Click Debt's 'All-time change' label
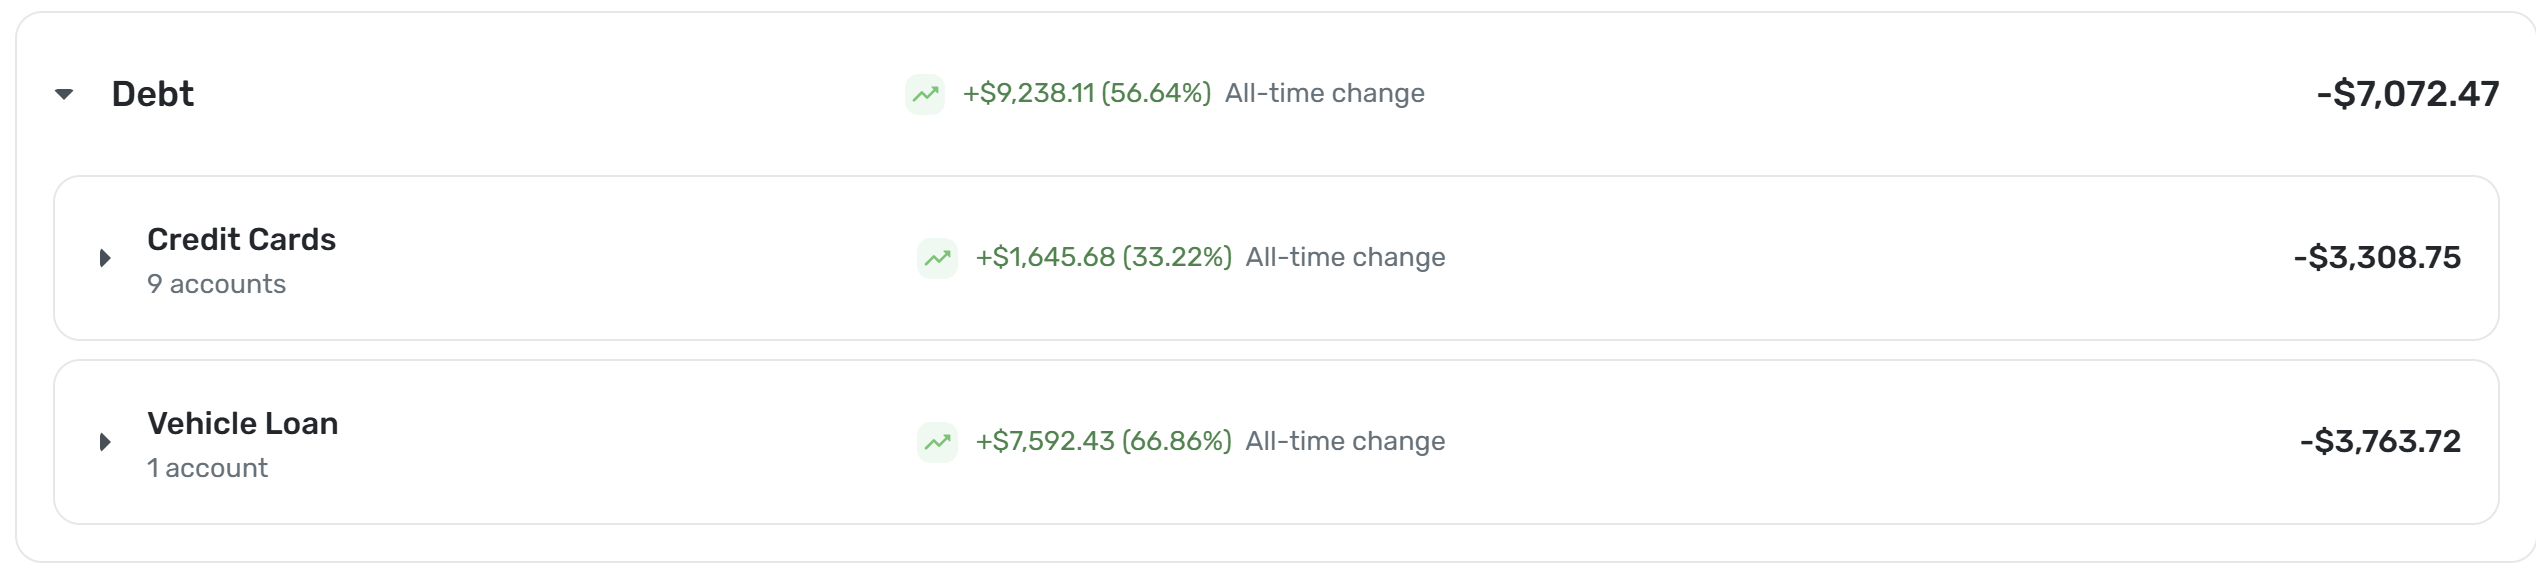Viewport: 2536px width, 570px height. tap(1324, 94)
